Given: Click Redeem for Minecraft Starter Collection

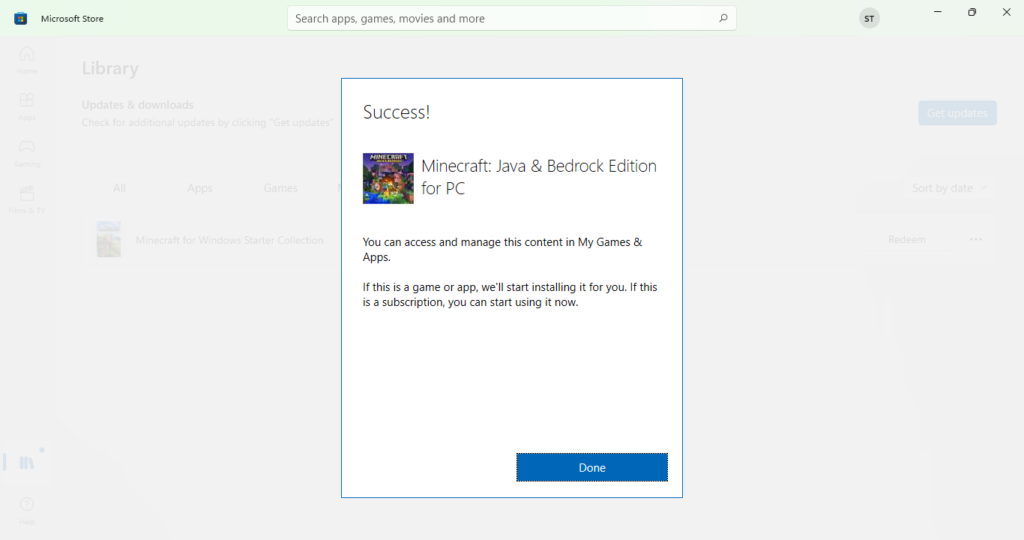Looking at the screenshot, I should (x=907, y=240).
